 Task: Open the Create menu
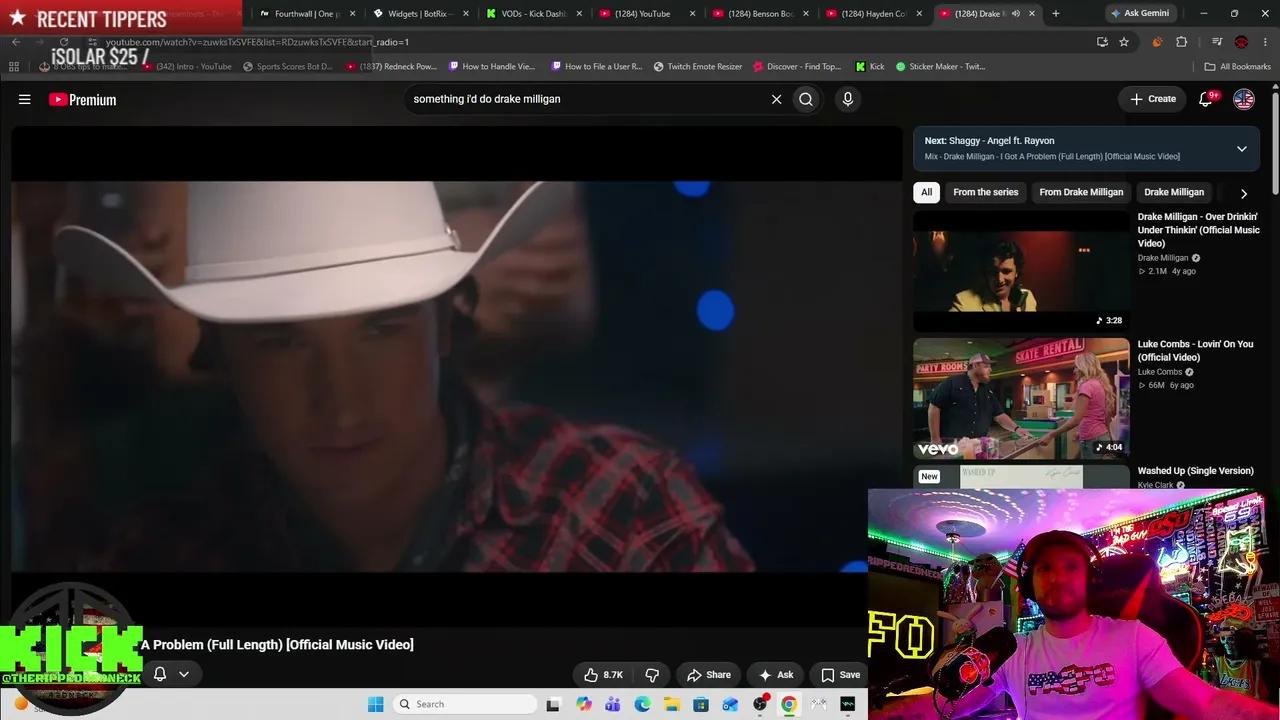coord(1153,99)
